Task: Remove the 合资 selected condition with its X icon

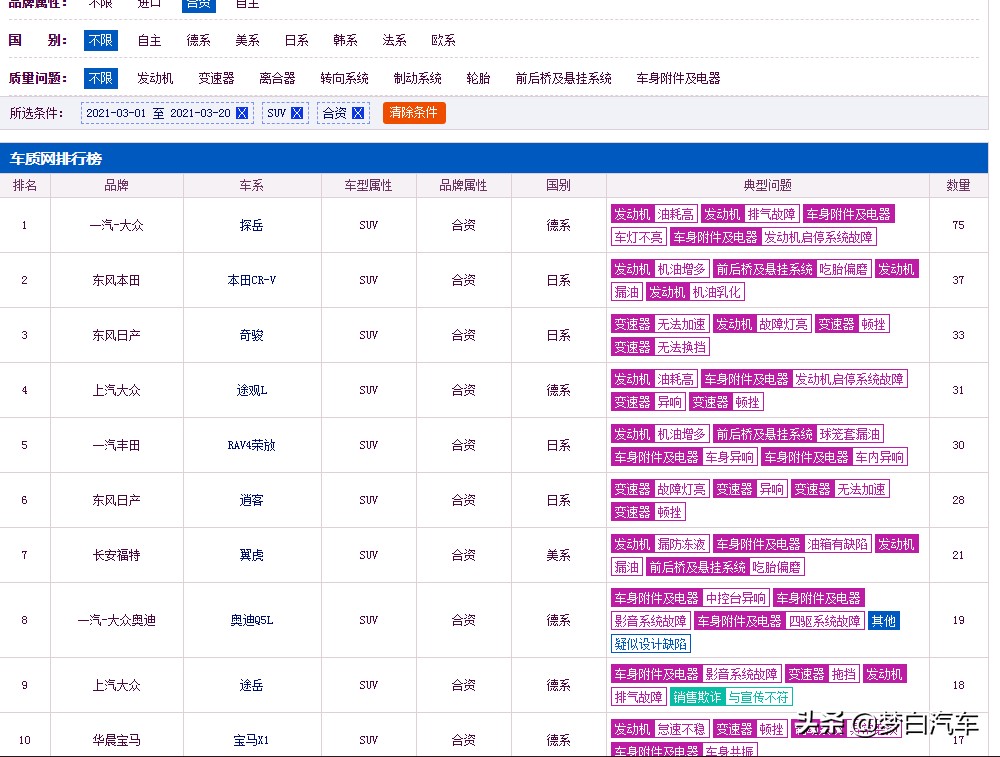Action: [358, 113]
